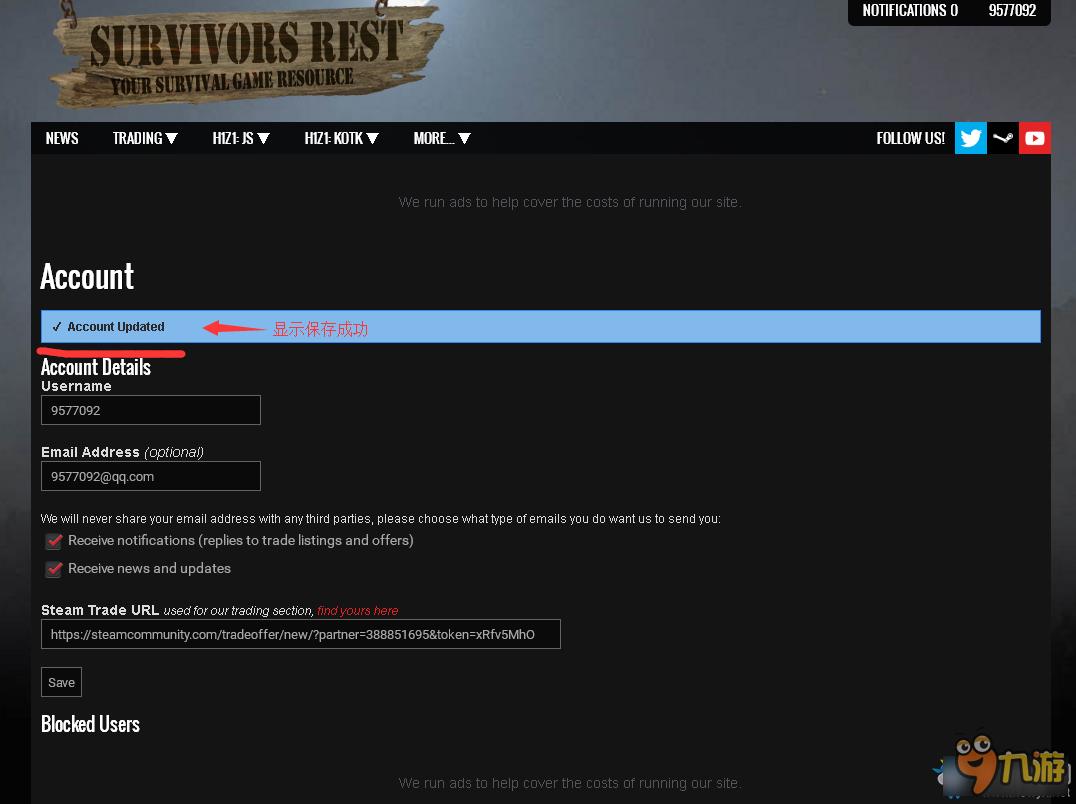Image resolution: width=1076 pixels, height=804 pixels.
Task: Expand the TRADING dropdown menu
Action: (145, 139)
